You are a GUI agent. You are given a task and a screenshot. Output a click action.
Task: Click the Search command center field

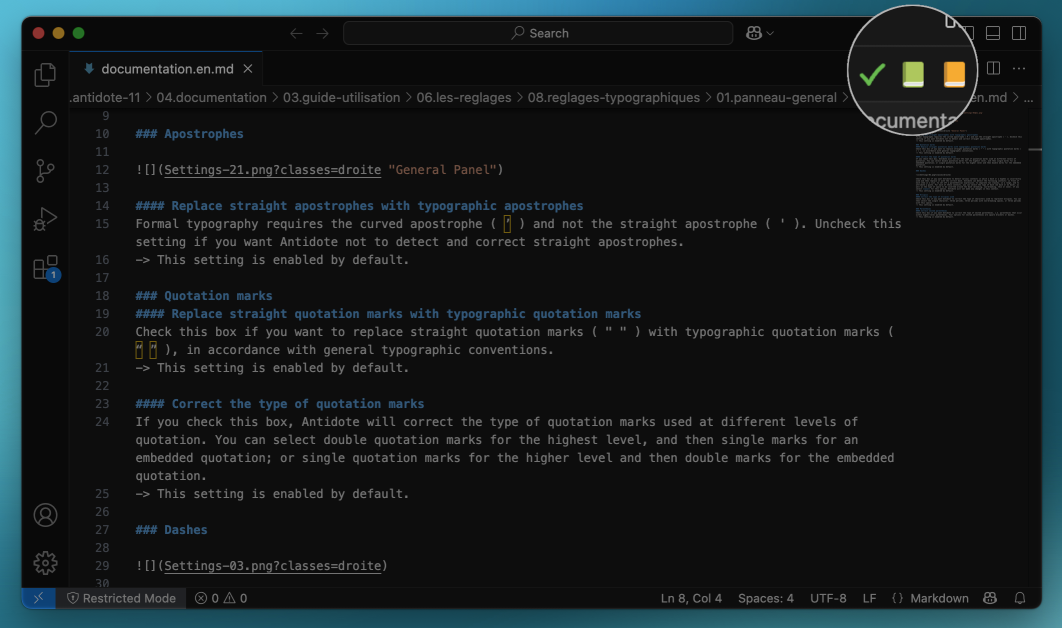pyautogui.click(x=538, y=33)
